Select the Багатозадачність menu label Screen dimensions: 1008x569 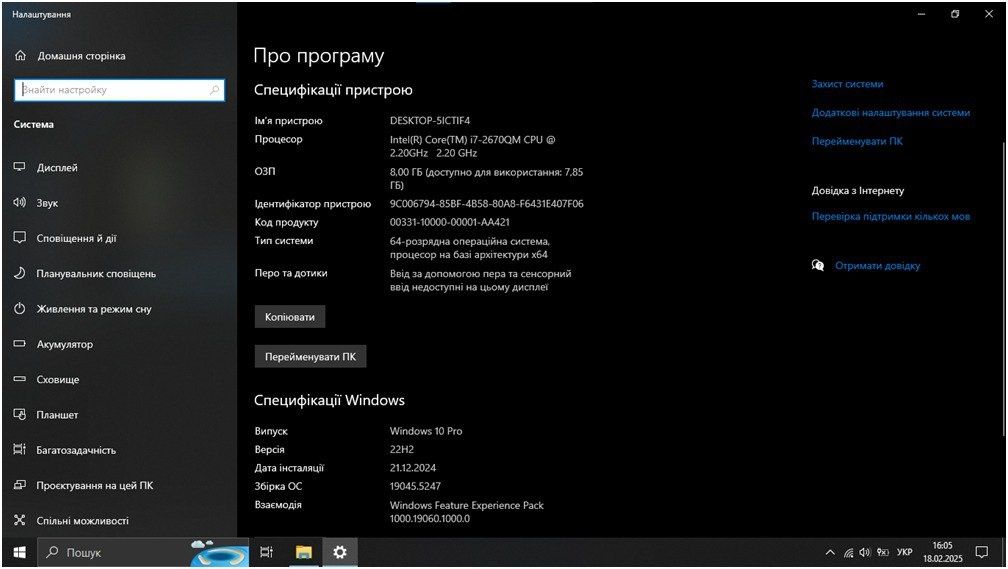coord(76,450)
